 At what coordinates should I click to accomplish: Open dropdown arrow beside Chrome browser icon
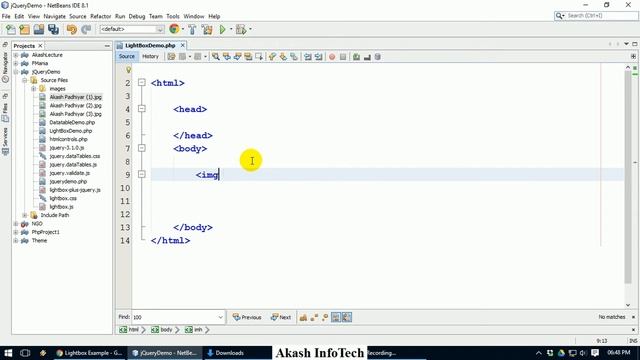[x=183, y=29]
